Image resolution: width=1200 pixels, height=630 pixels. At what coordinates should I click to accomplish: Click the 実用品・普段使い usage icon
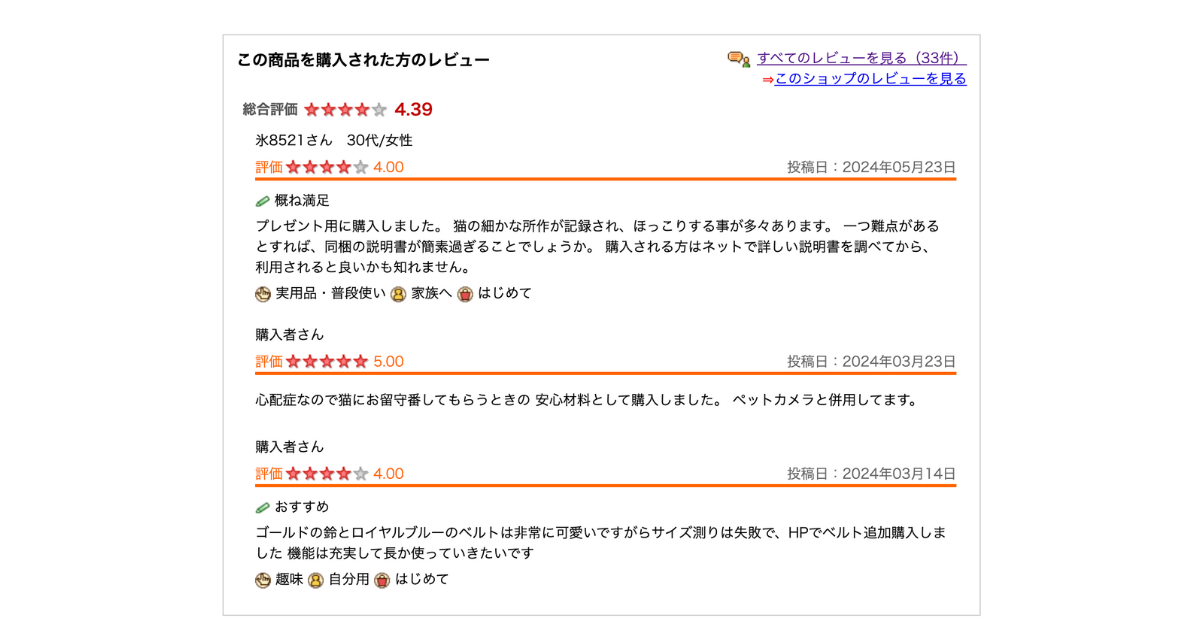(263, 294)
